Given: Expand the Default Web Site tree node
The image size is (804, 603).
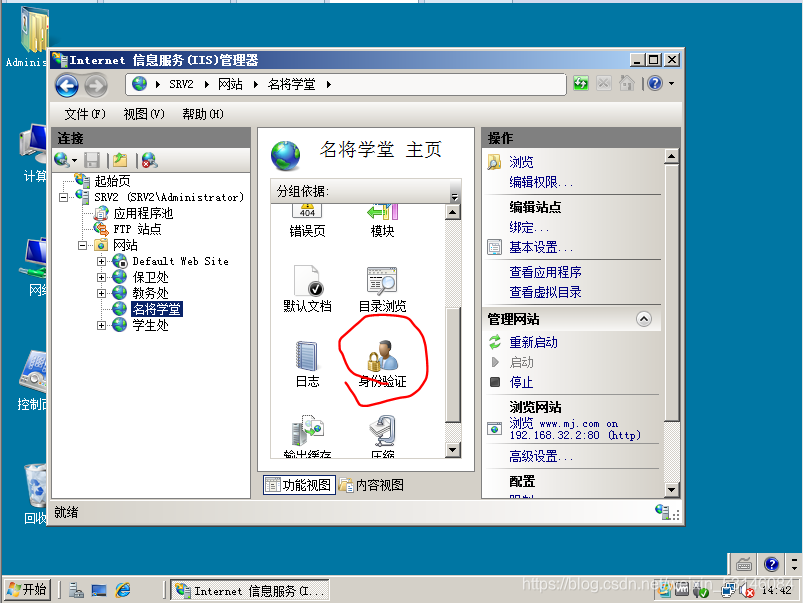Looking at the screenshot, I should point(102,262).
